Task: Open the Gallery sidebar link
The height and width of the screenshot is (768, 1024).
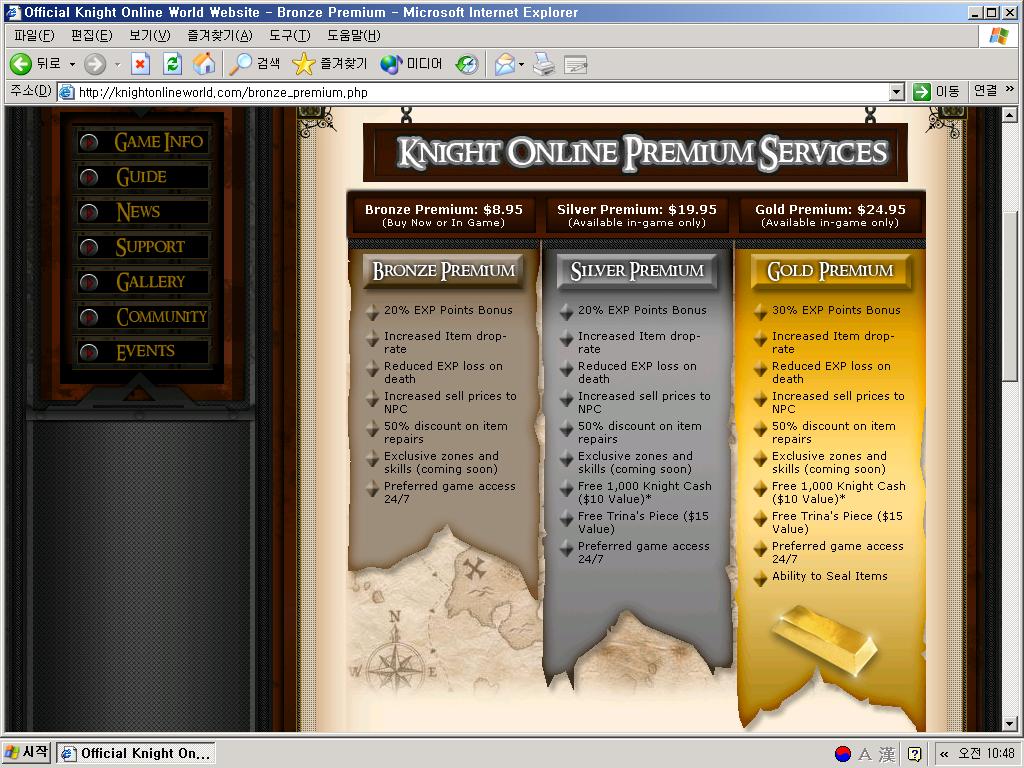Action: pos(142,281)
